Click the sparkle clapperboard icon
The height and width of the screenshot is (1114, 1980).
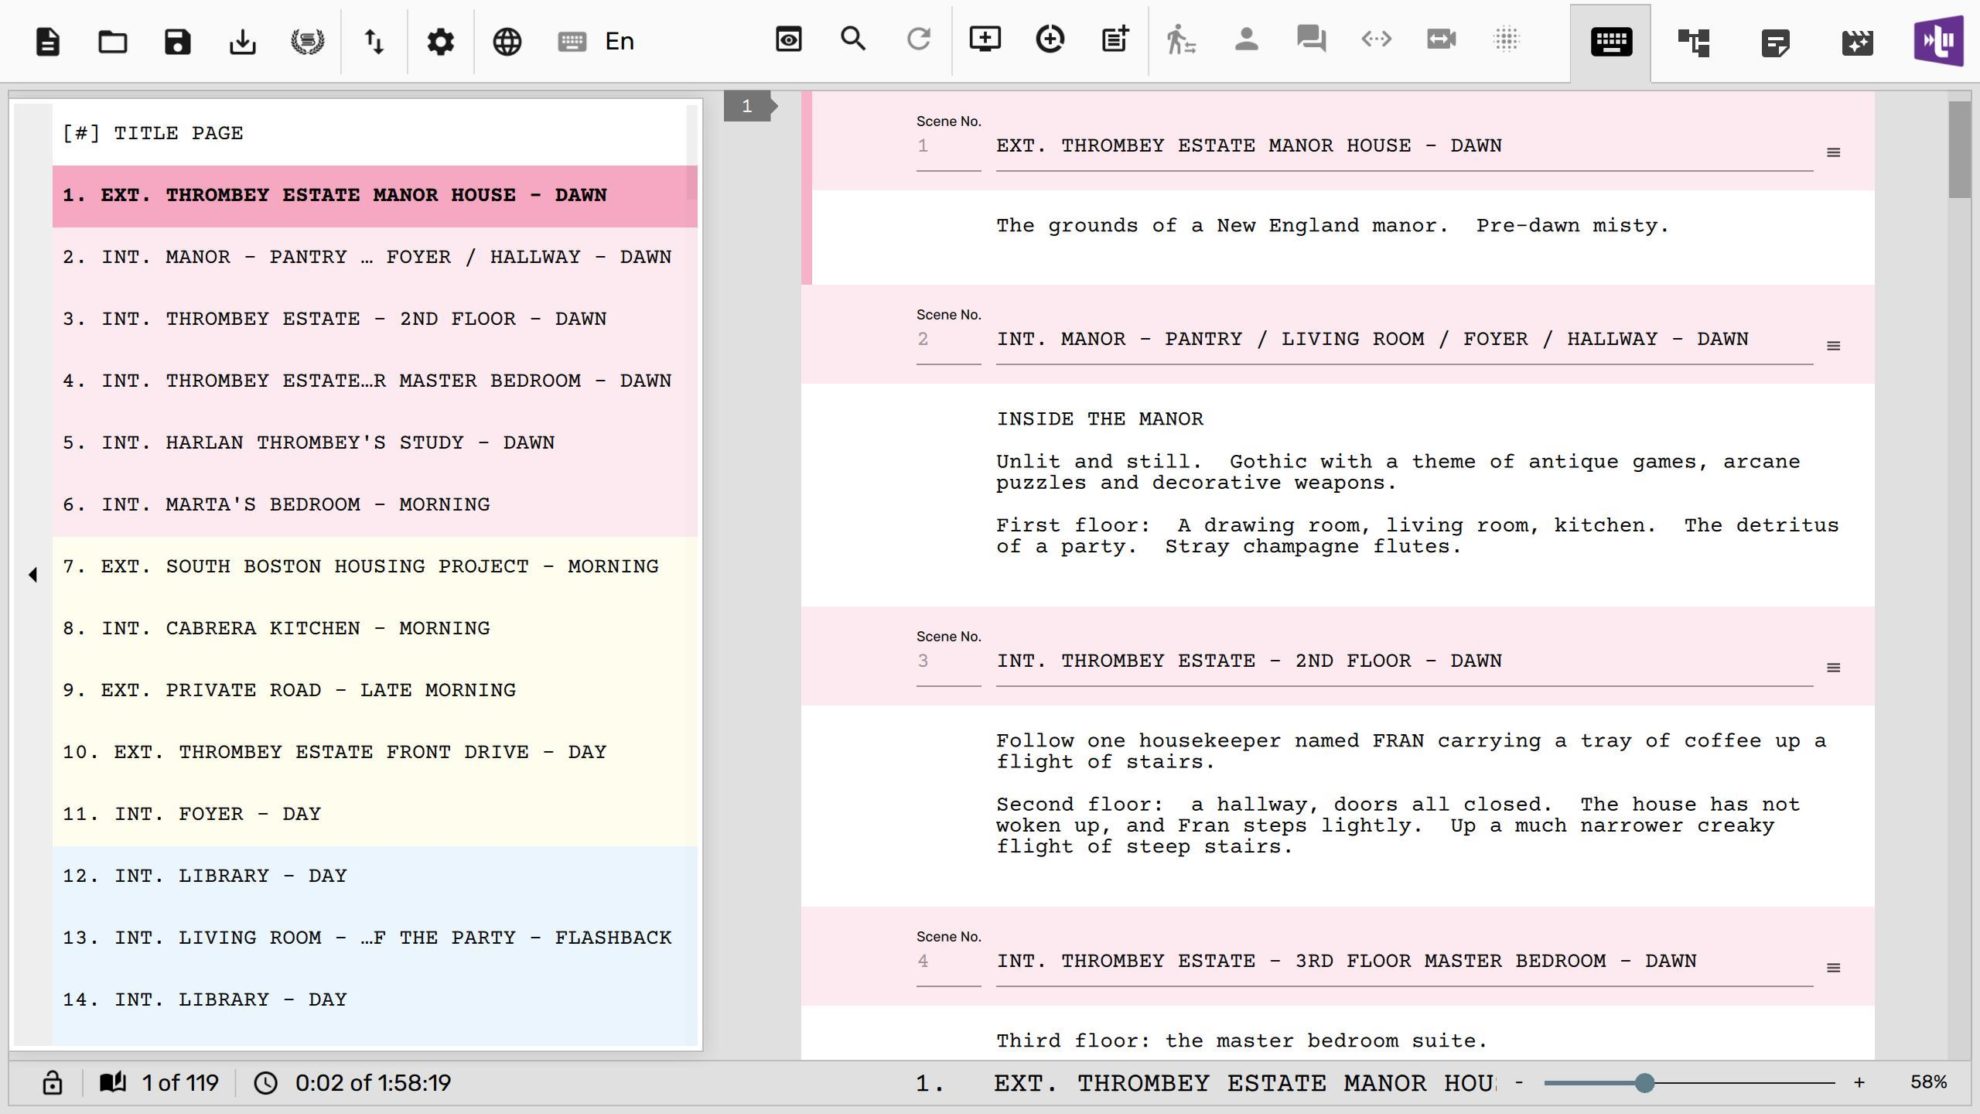coord(1856,42)
